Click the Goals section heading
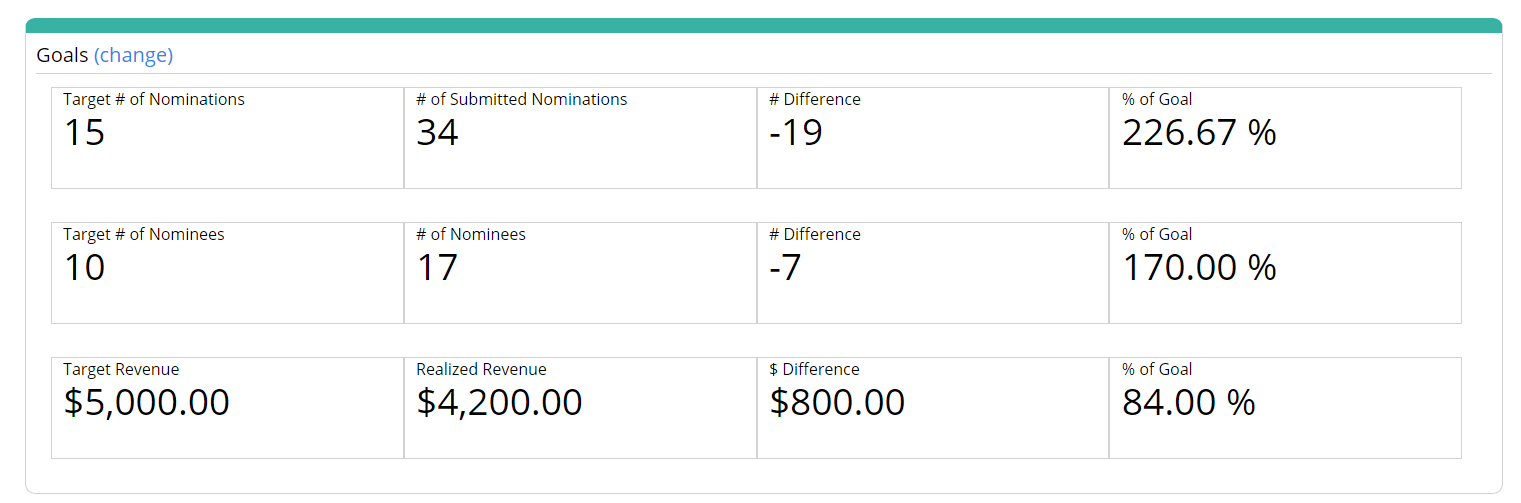The height and width of the screenshot is (503, 1521). pos(62,55)
